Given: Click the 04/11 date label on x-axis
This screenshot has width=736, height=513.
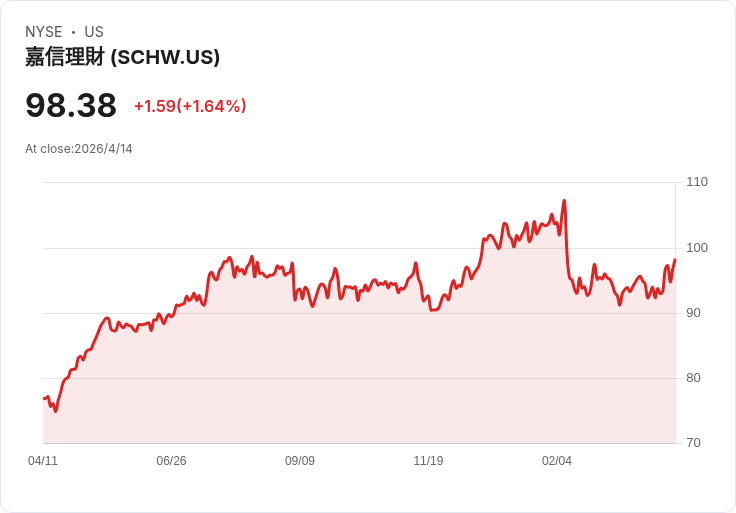Looking at the screenshot, I should point(43,461).
